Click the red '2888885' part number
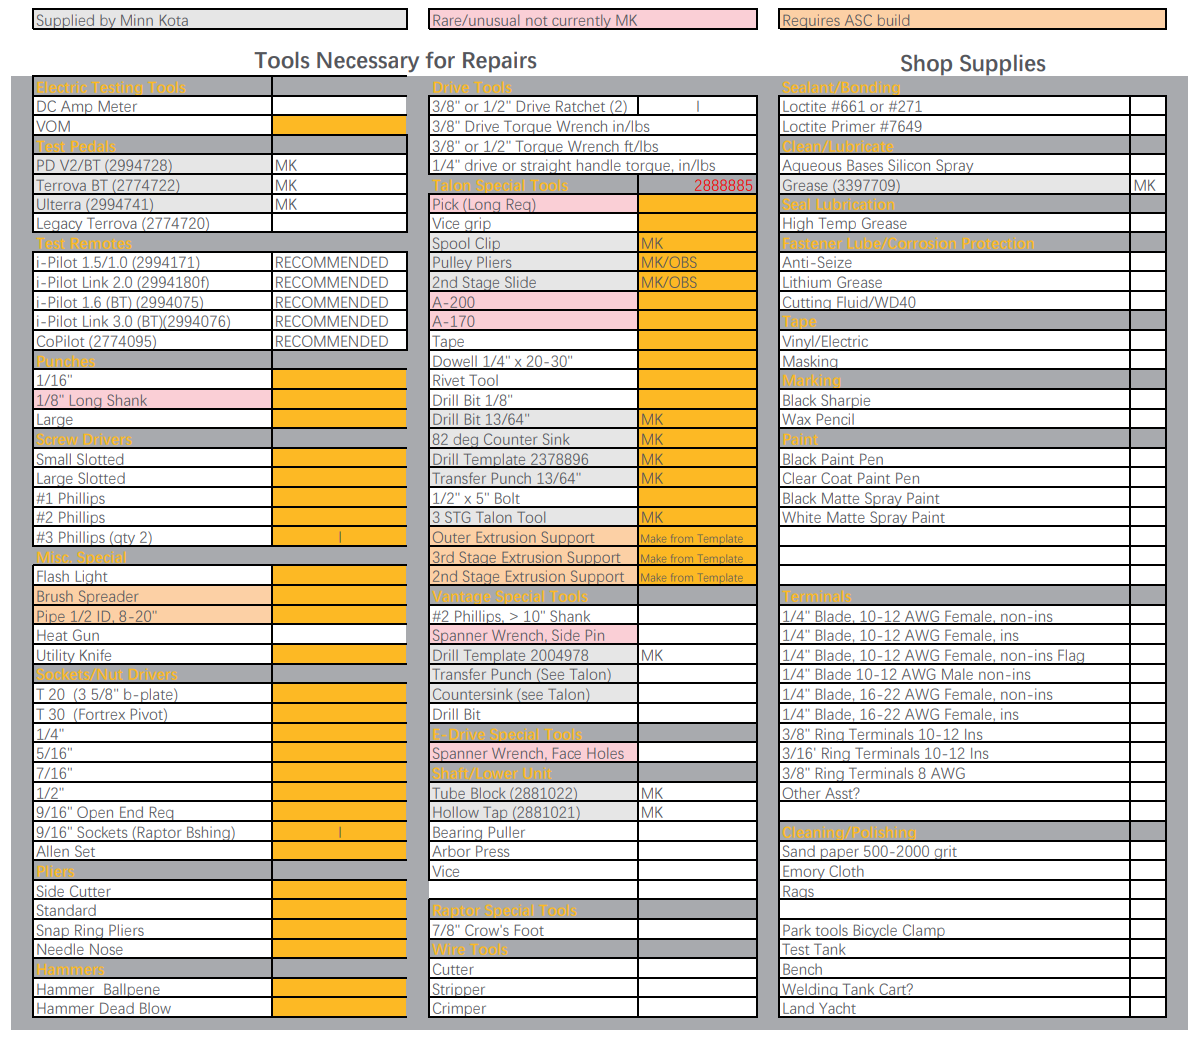The height and width of the screenshot is (1039, 1197). click(x=723, y=185)
